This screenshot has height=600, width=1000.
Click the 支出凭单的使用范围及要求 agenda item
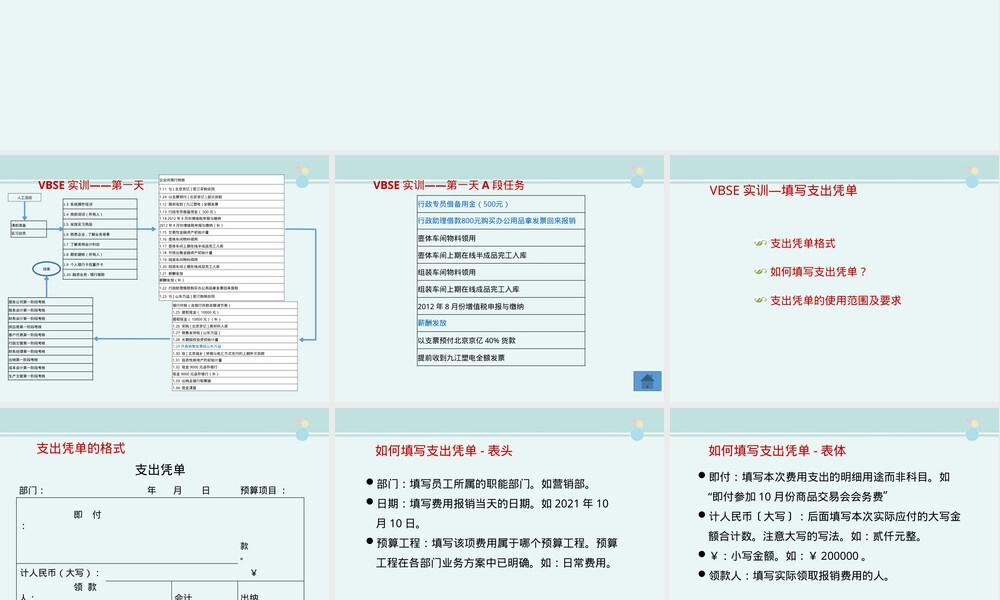click(835, 300)
